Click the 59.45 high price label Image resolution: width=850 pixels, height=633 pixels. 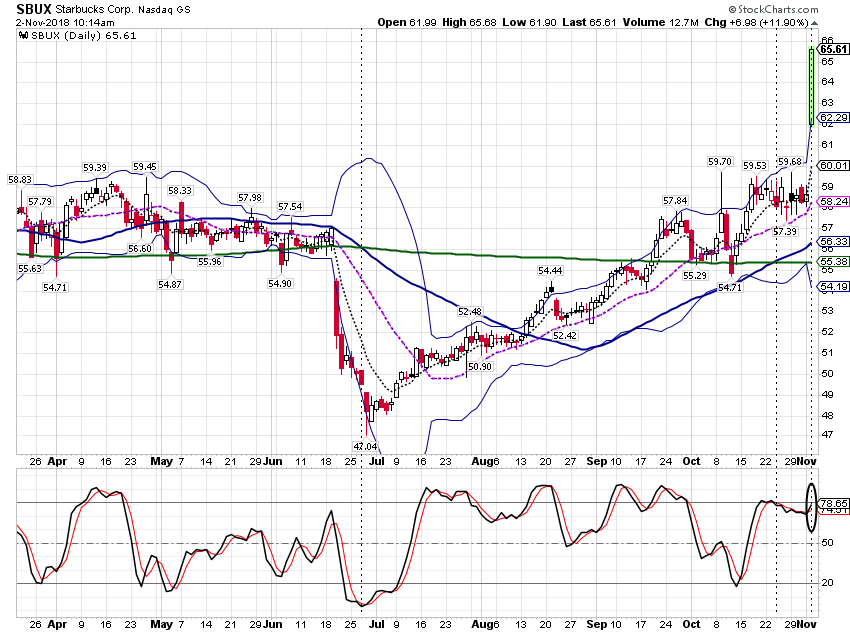coord(145,166)
